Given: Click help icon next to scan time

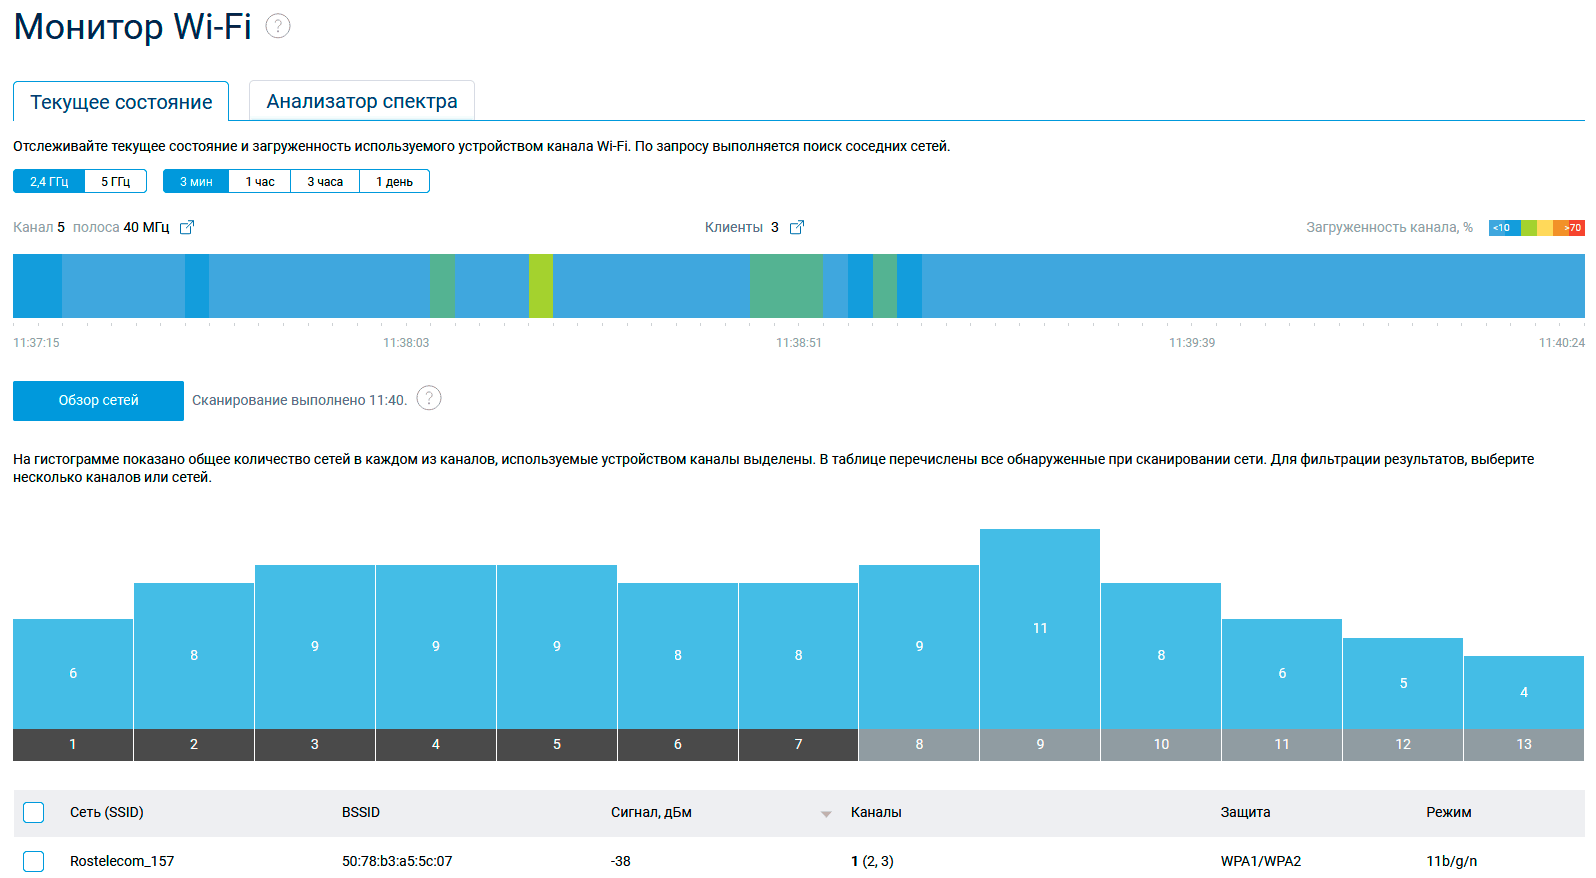Looking at the screenshot, I should tap(429, 399).
